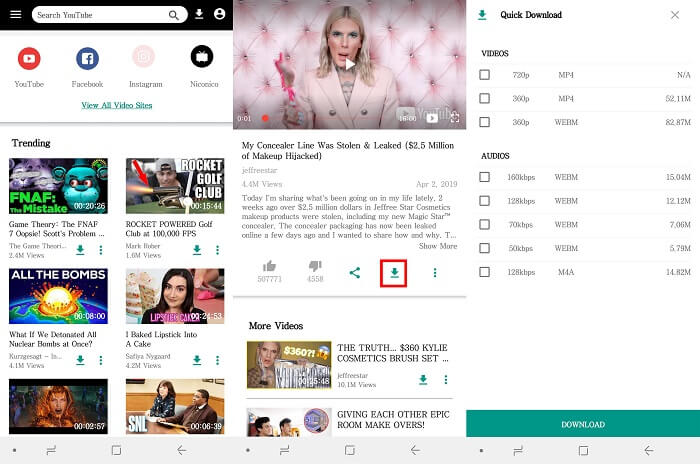Open downloads from the top bar icon
The image size is (700, 464).
coord(199,14)
